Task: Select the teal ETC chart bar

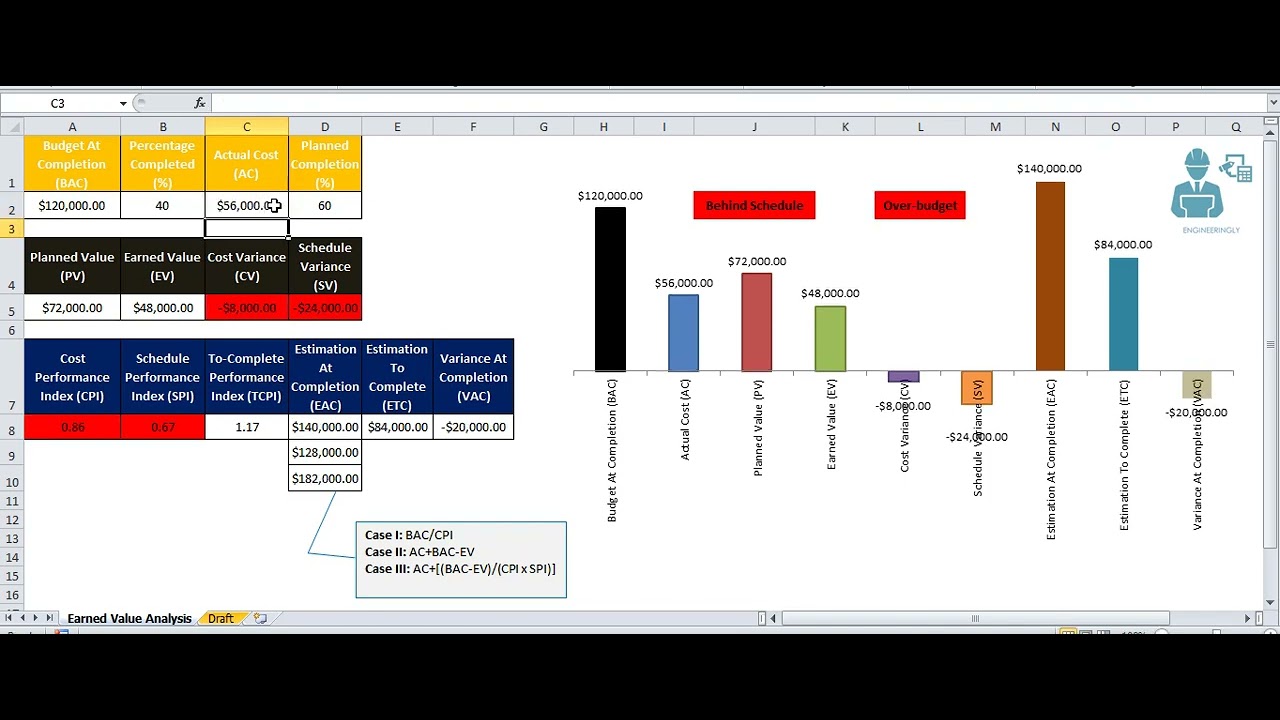Action: point(1123,314)
